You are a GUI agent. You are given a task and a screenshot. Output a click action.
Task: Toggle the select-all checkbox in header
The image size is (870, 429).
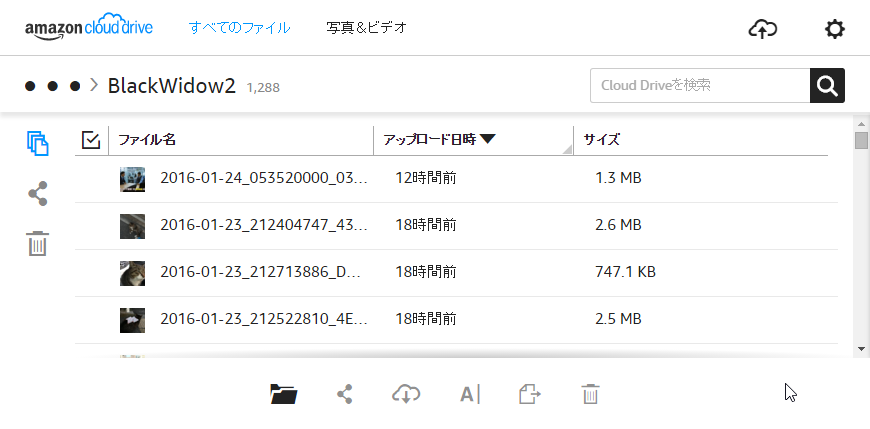[91, 140]
